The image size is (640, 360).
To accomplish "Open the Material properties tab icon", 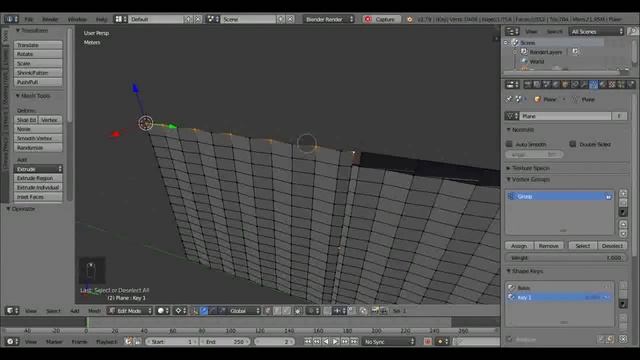I will tap(603, 84).
